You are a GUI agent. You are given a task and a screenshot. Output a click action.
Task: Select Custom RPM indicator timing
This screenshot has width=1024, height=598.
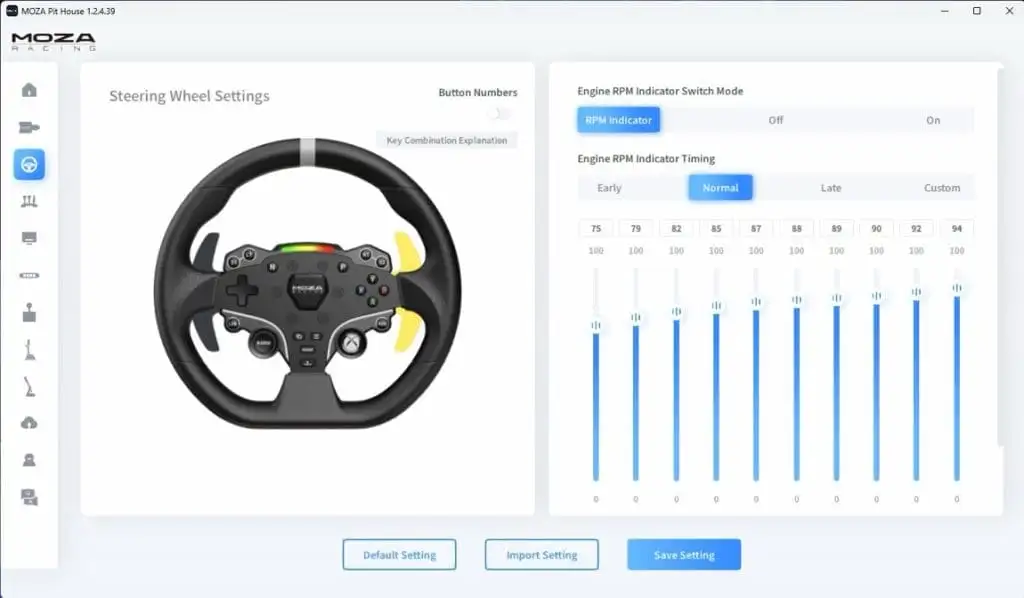(941, 188)
